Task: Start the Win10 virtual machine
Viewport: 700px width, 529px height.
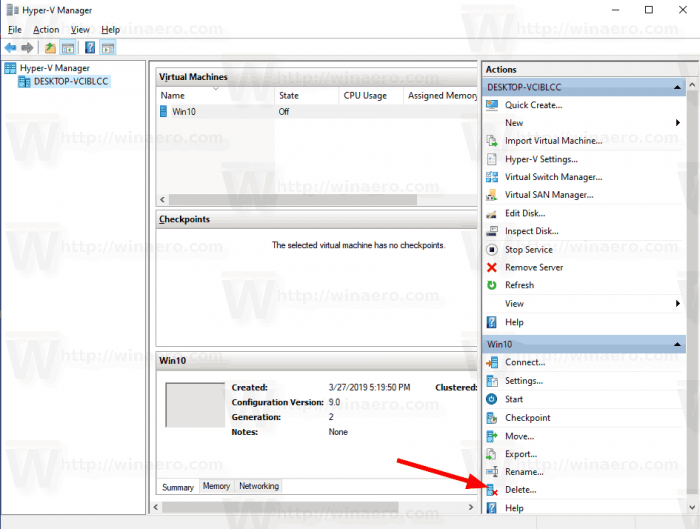Action: pos(515,399)
